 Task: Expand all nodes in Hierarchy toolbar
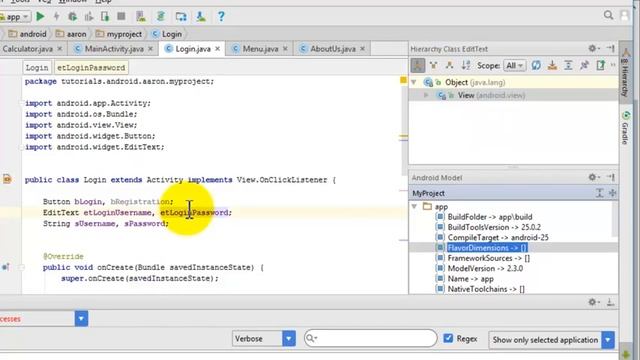pos(568,65)
